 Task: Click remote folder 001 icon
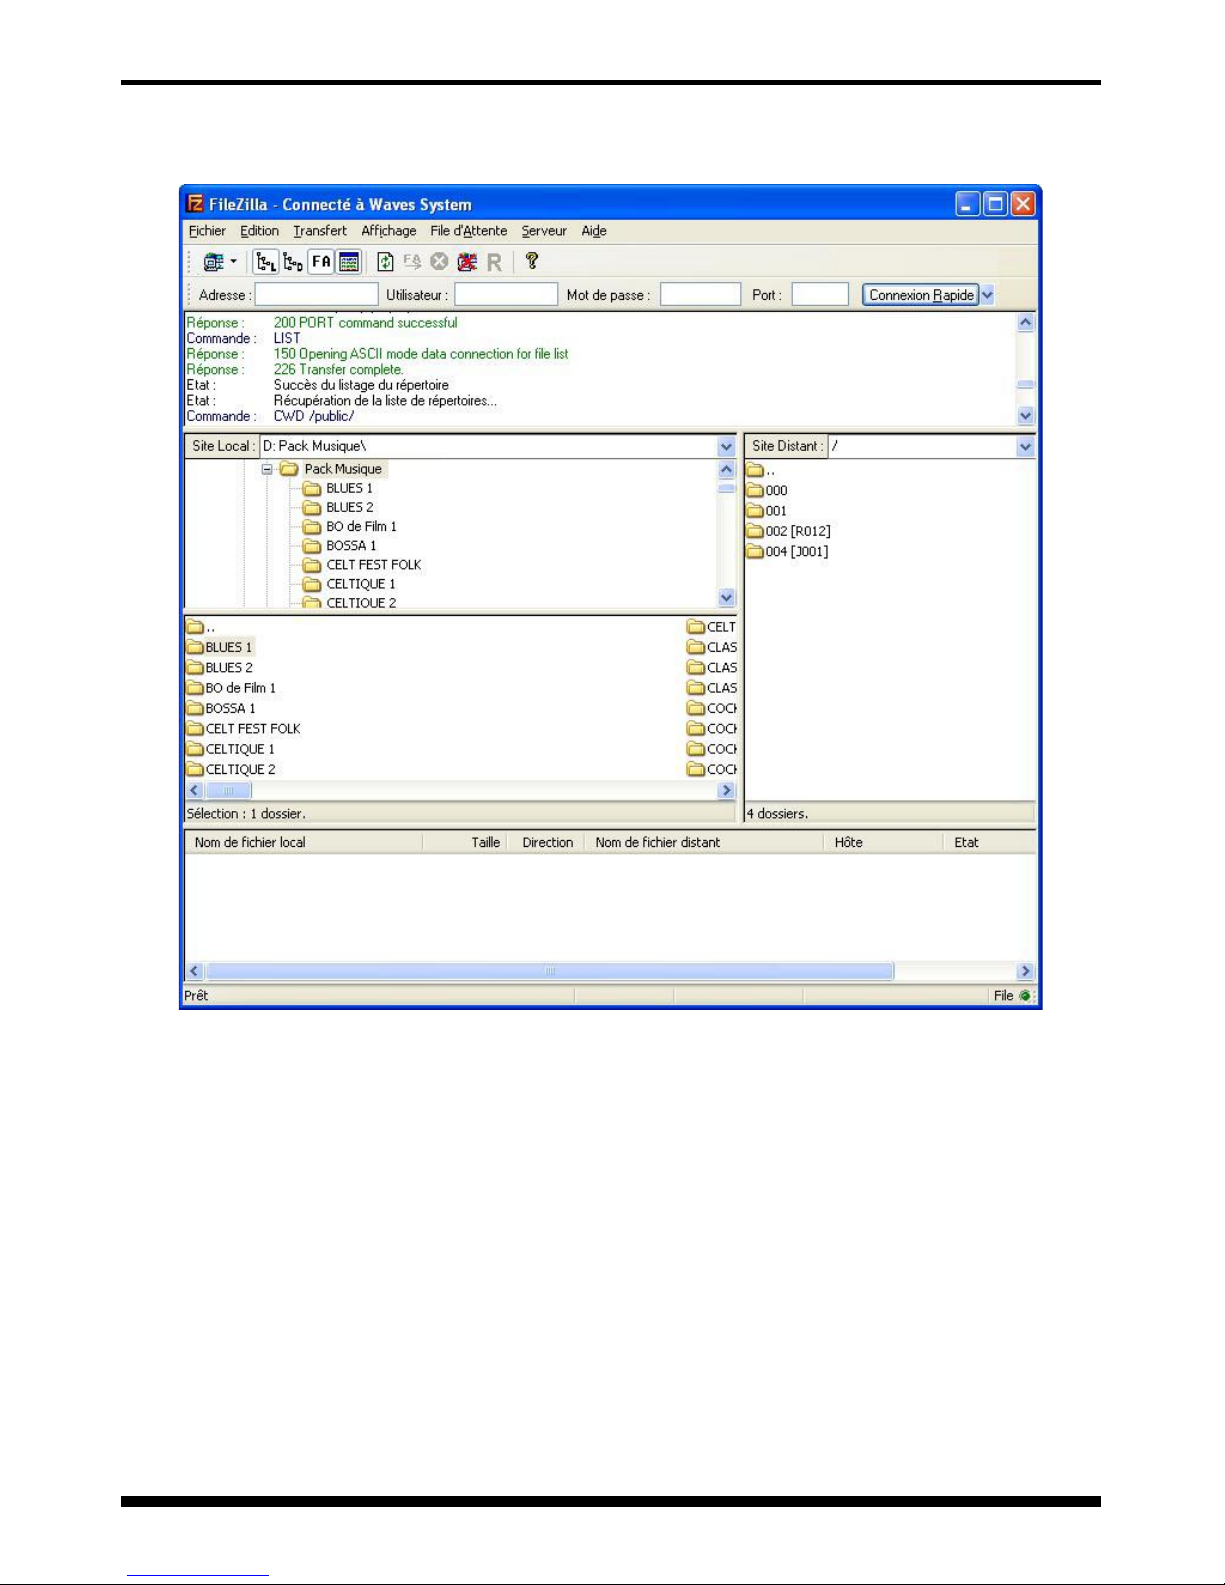tap(755, 510)
